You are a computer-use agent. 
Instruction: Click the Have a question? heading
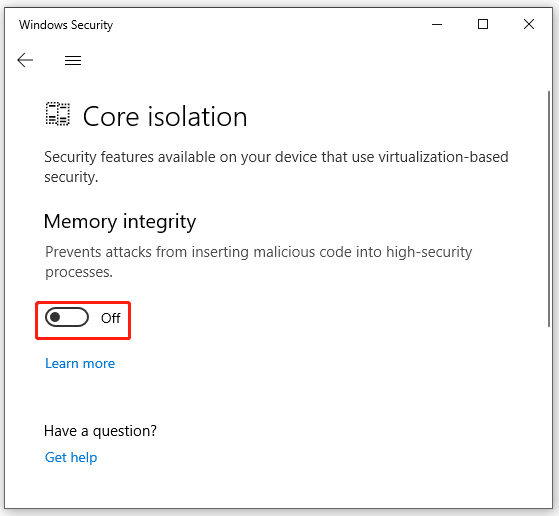[100, 431]
